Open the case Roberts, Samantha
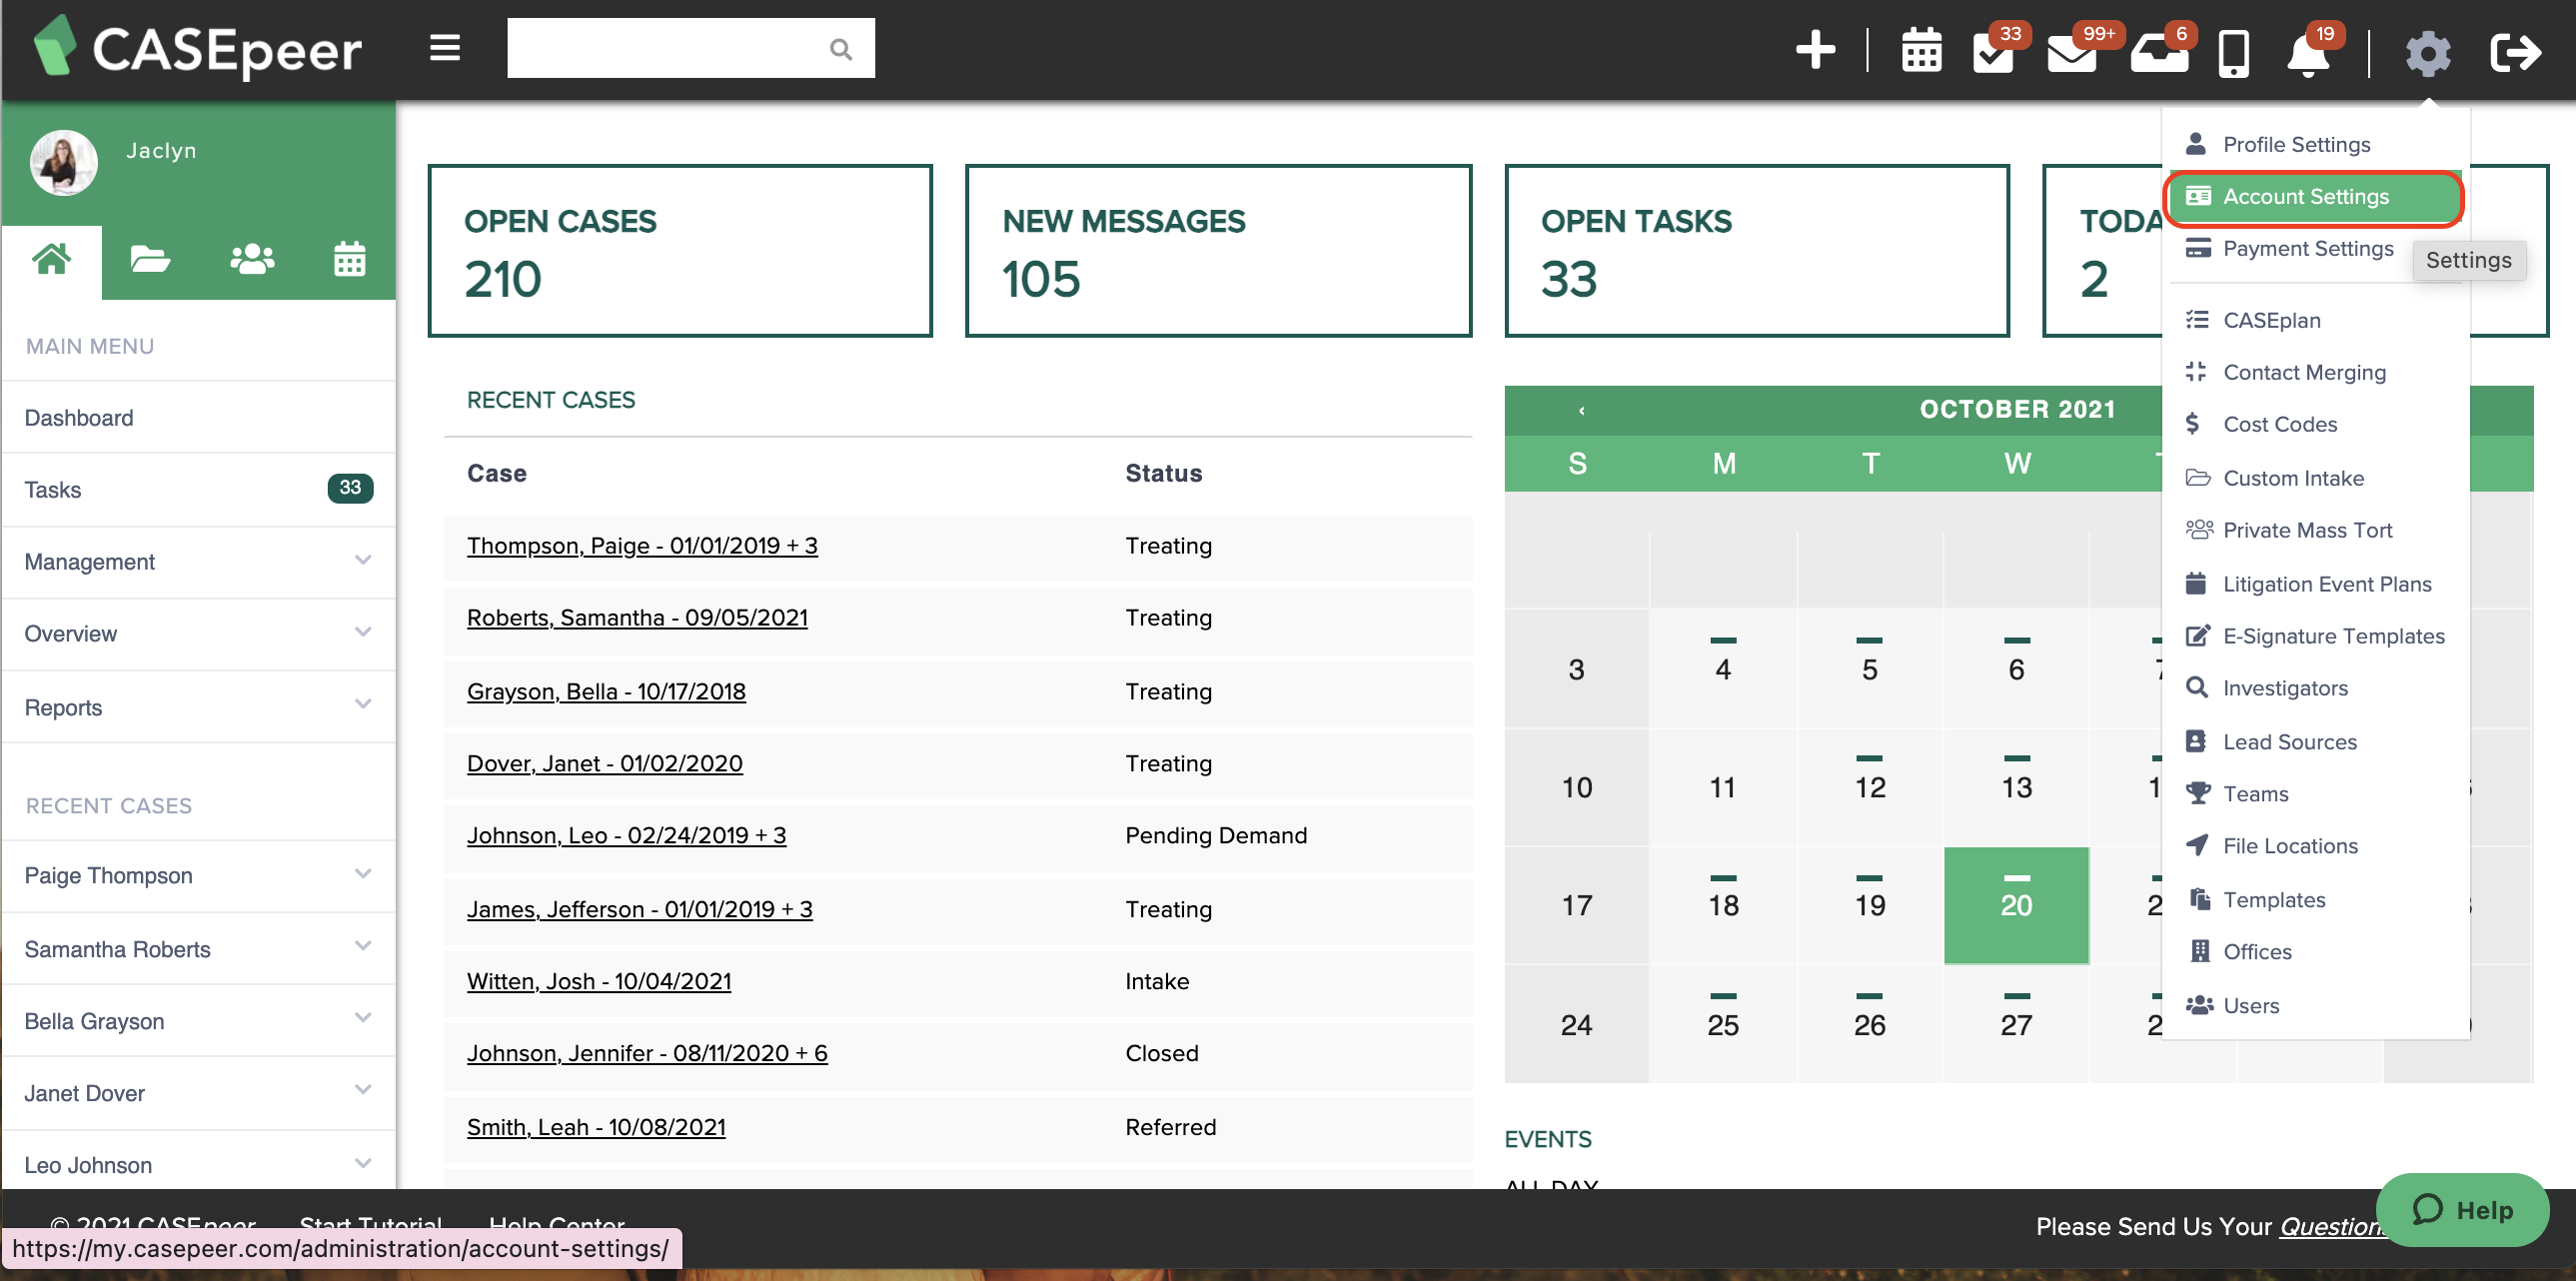2576x1281 pixels. coord(637,617)
